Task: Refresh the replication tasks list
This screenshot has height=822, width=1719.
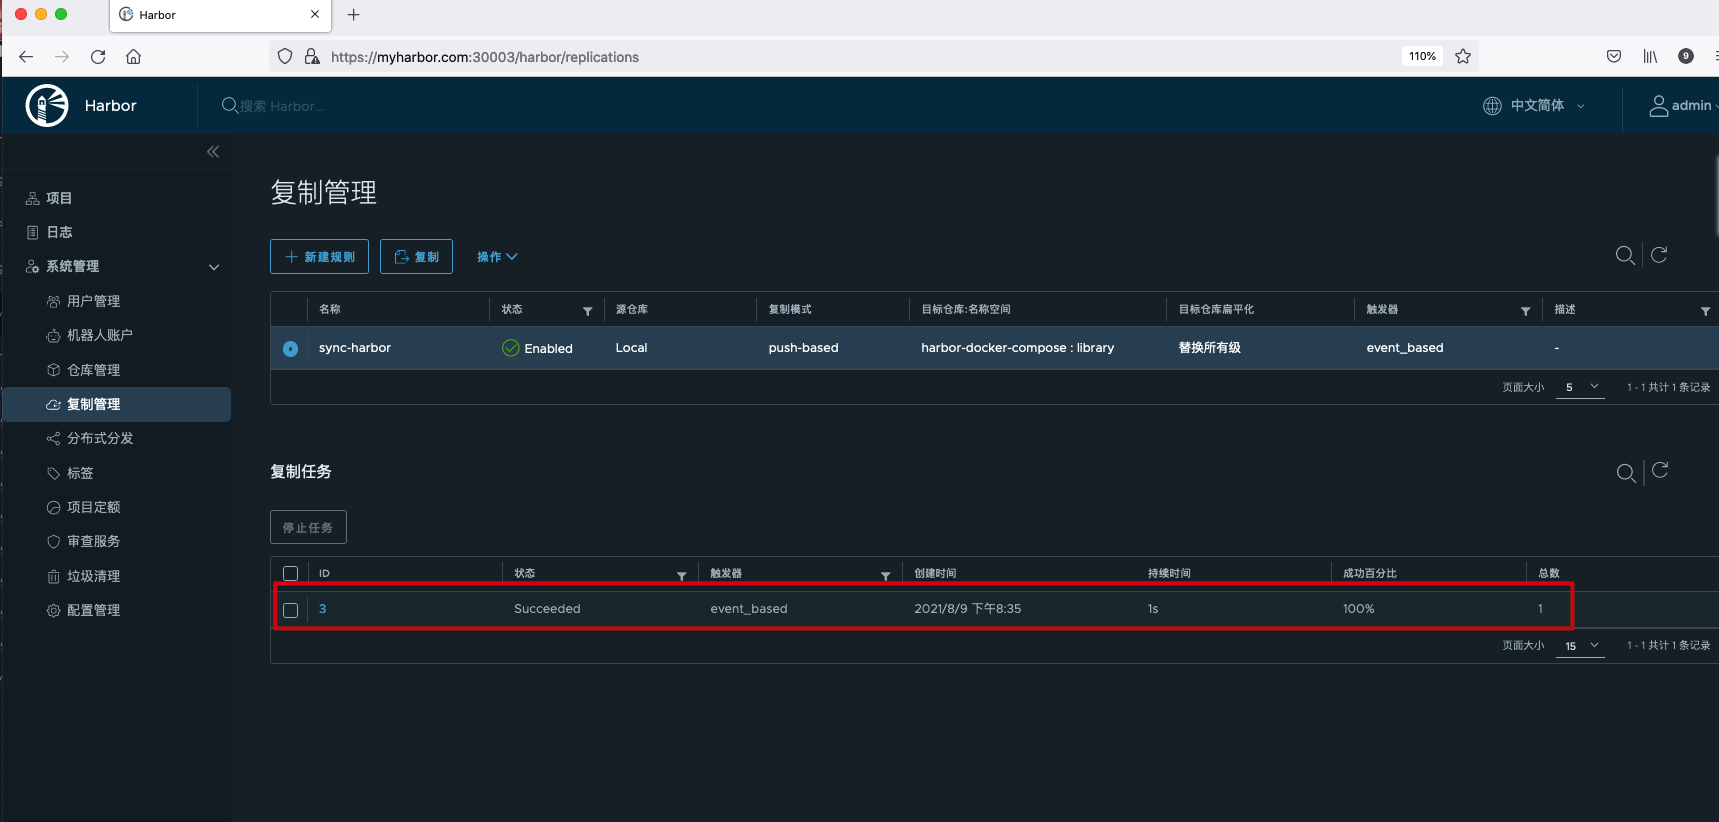Action: (x=1660, y=470)
